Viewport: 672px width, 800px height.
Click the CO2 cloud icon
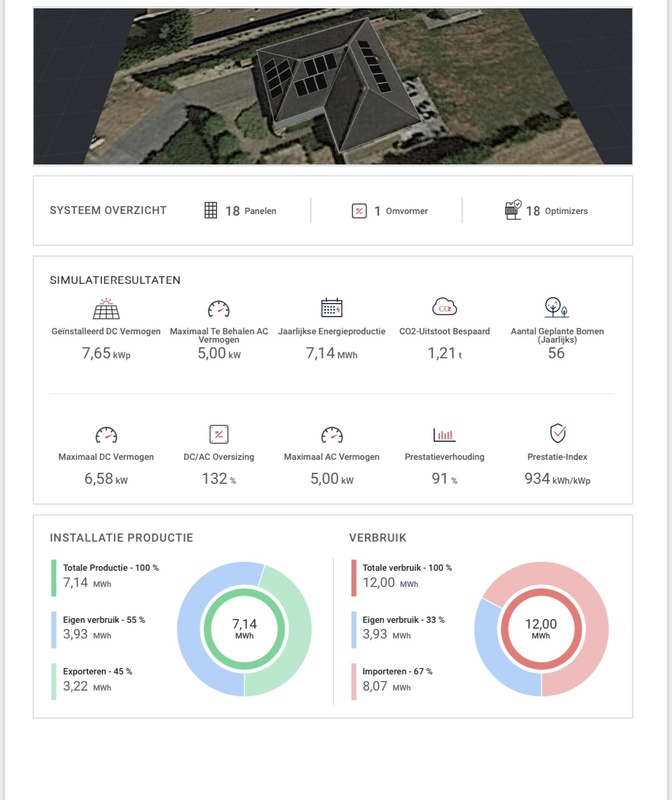(x=444, y=307)
